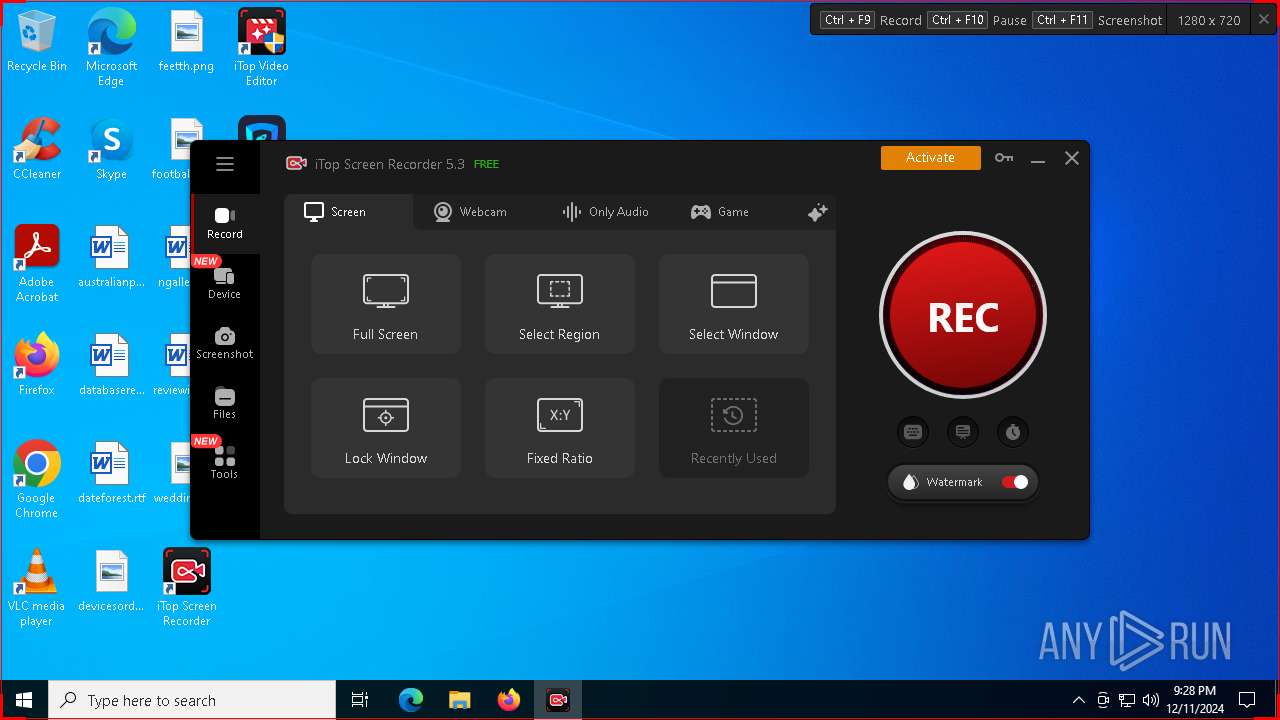Select the iTop Screen Recorder desktop shortcut

(x=187, y=588)
